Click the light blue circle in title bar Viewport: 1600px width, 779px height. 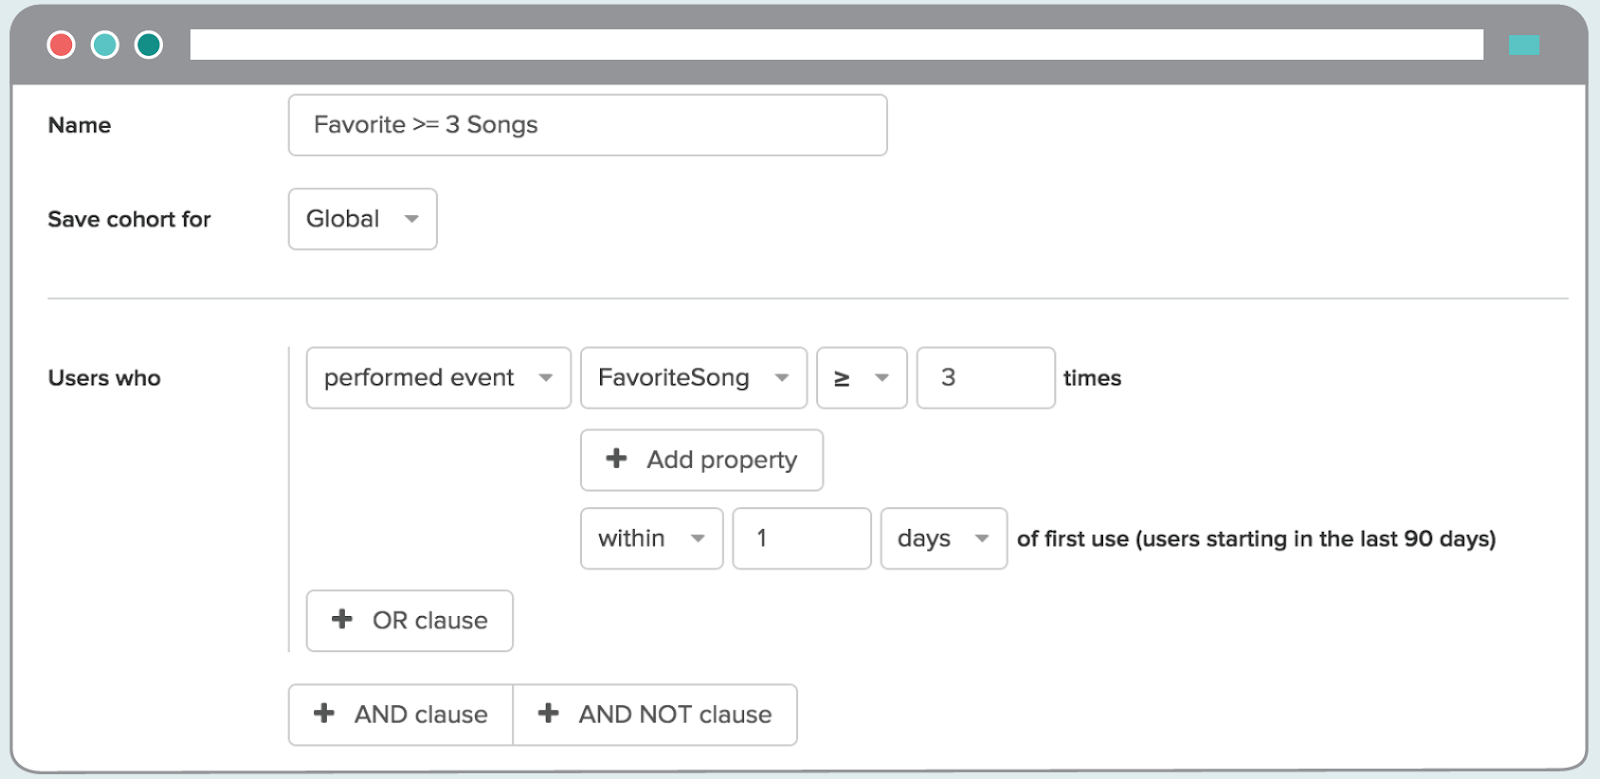[x=105, y=45]
